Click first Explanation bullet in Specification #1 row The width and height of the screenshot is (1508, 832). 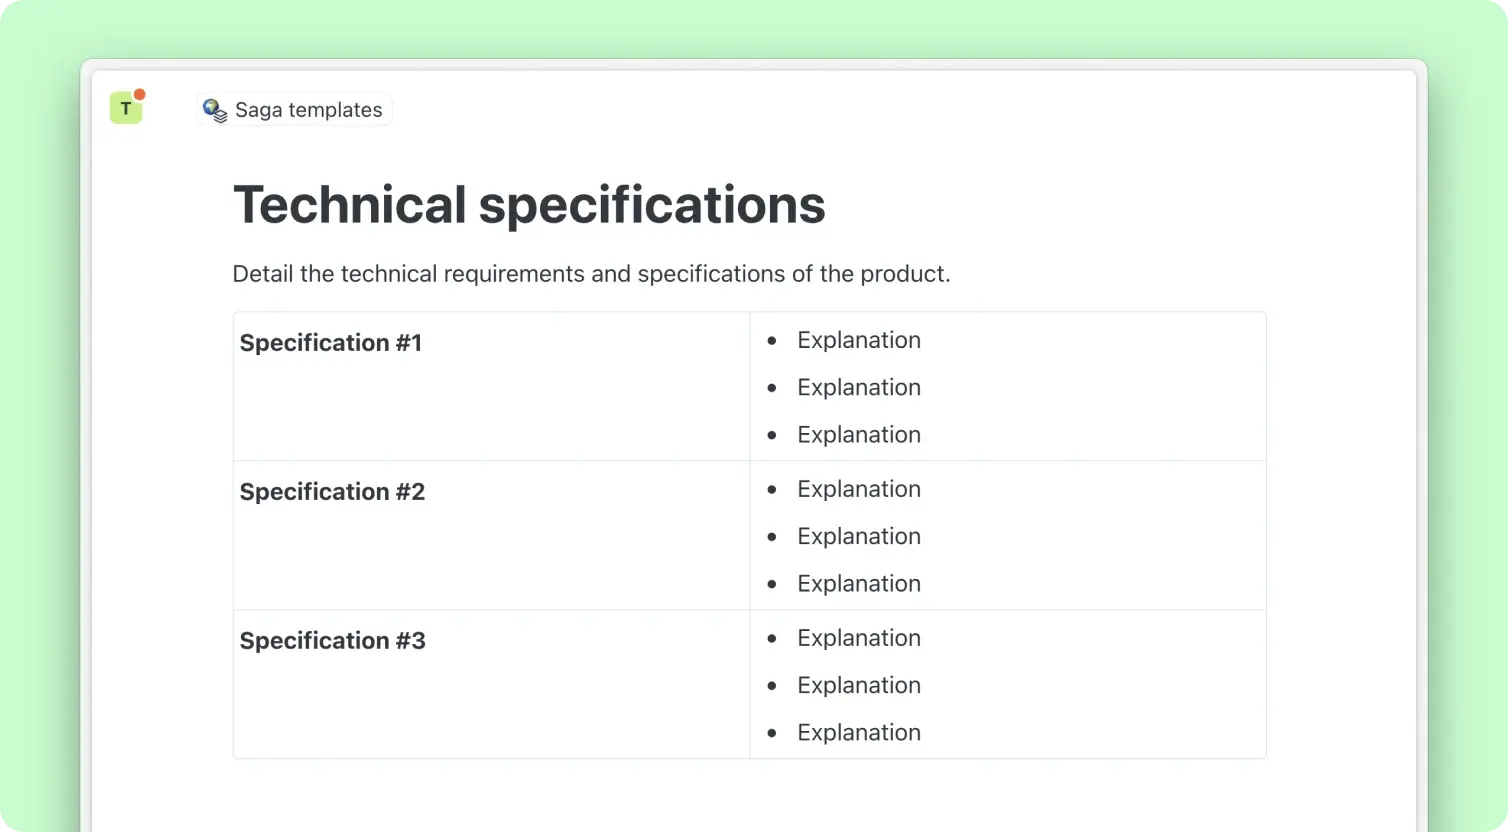coord(858,340)
